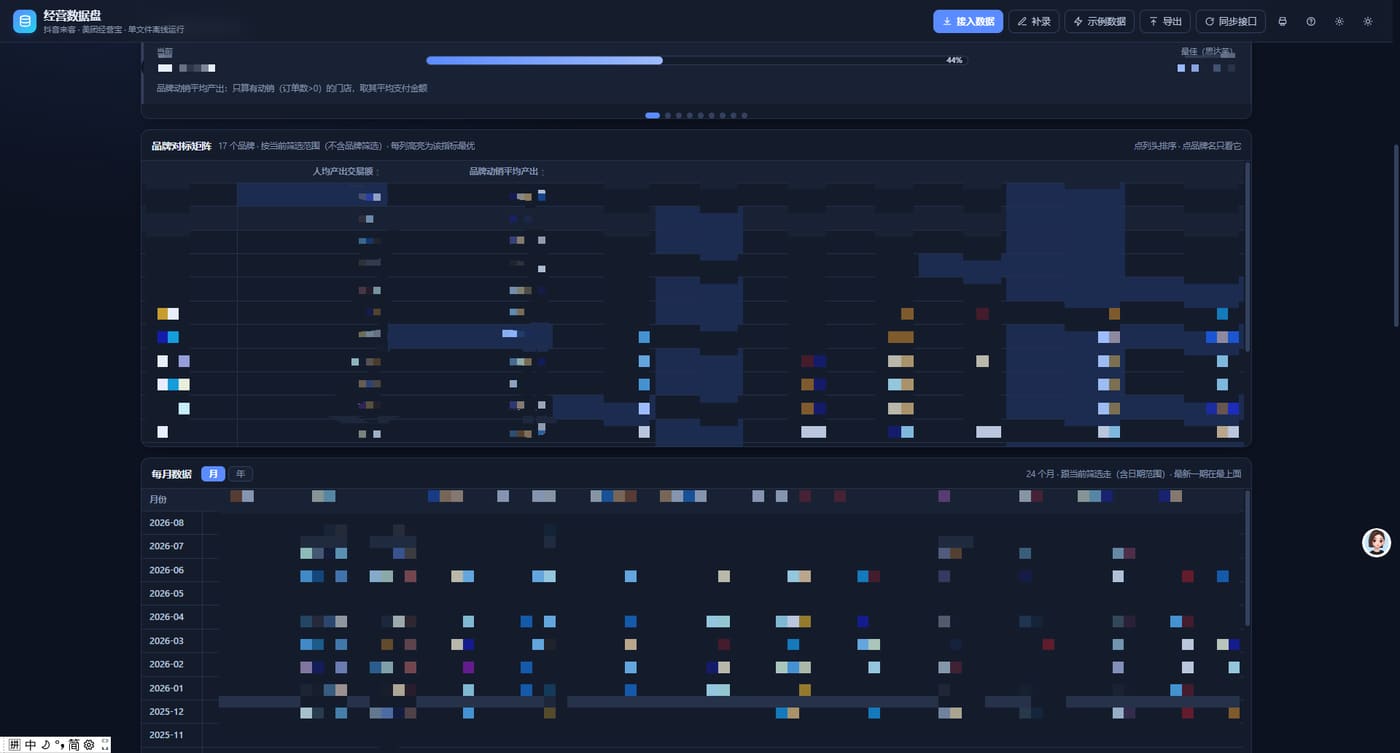Viewport: 1400px width, 753px height.
Task: Click the 月份 column header
Action: [159, 499]
